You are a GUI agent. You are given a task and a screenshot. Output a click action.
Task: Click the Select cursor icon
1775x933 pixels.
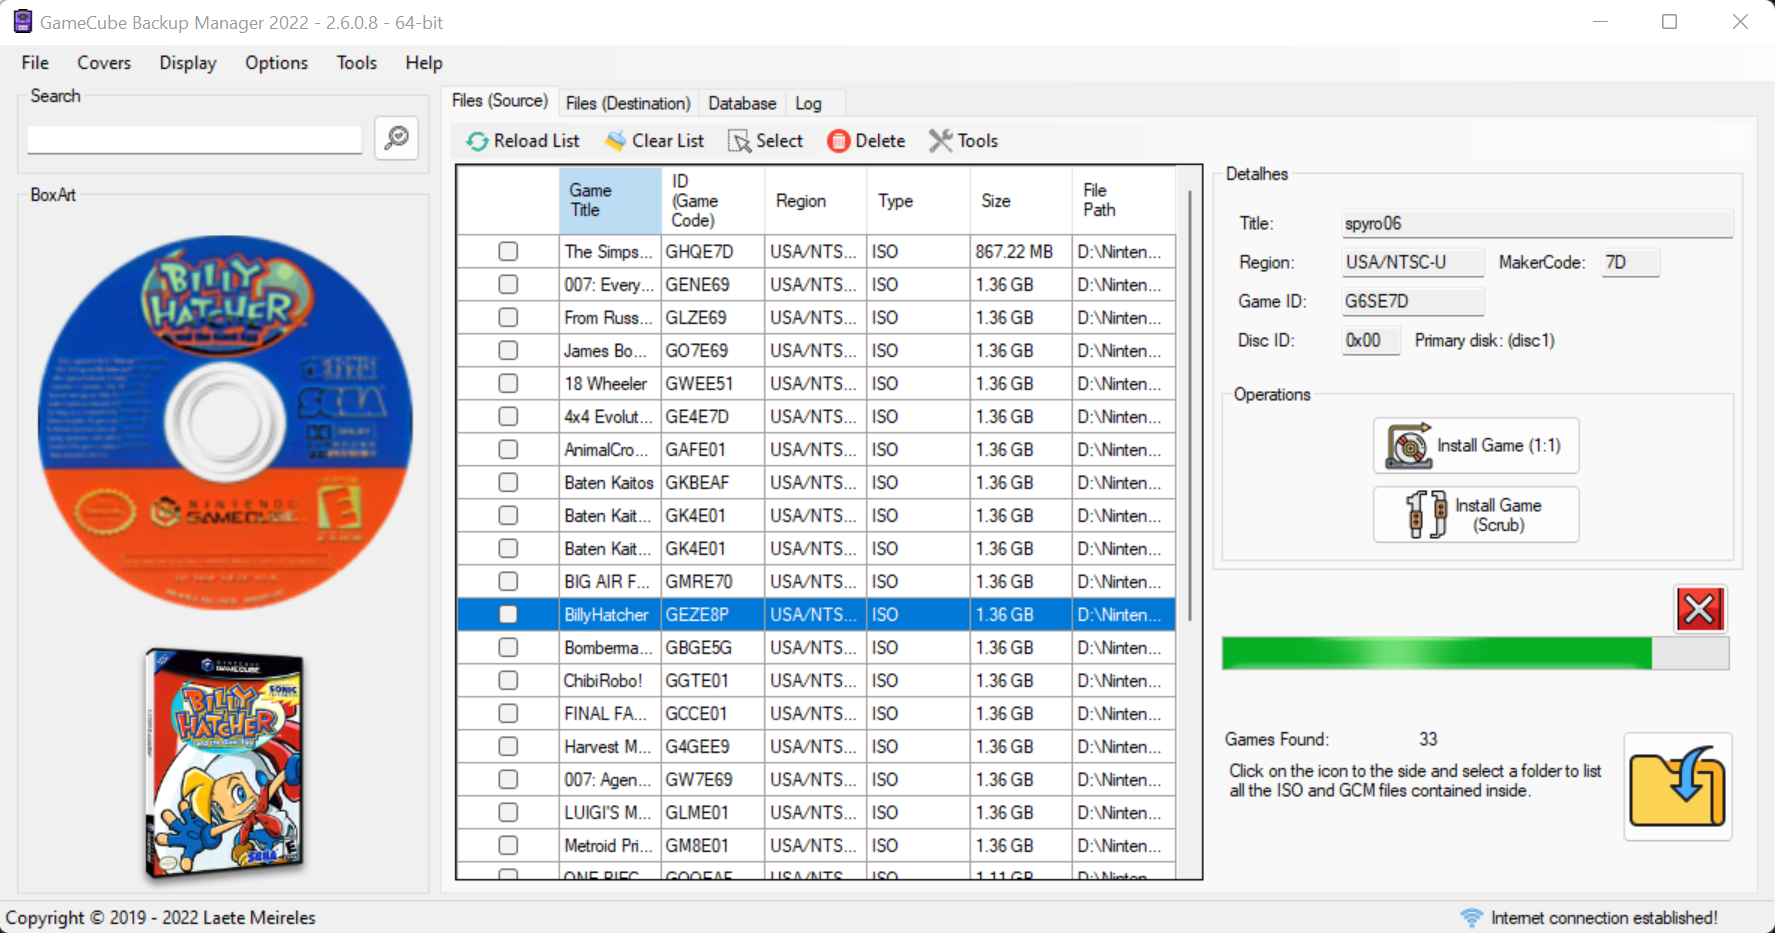pos(739,141)
